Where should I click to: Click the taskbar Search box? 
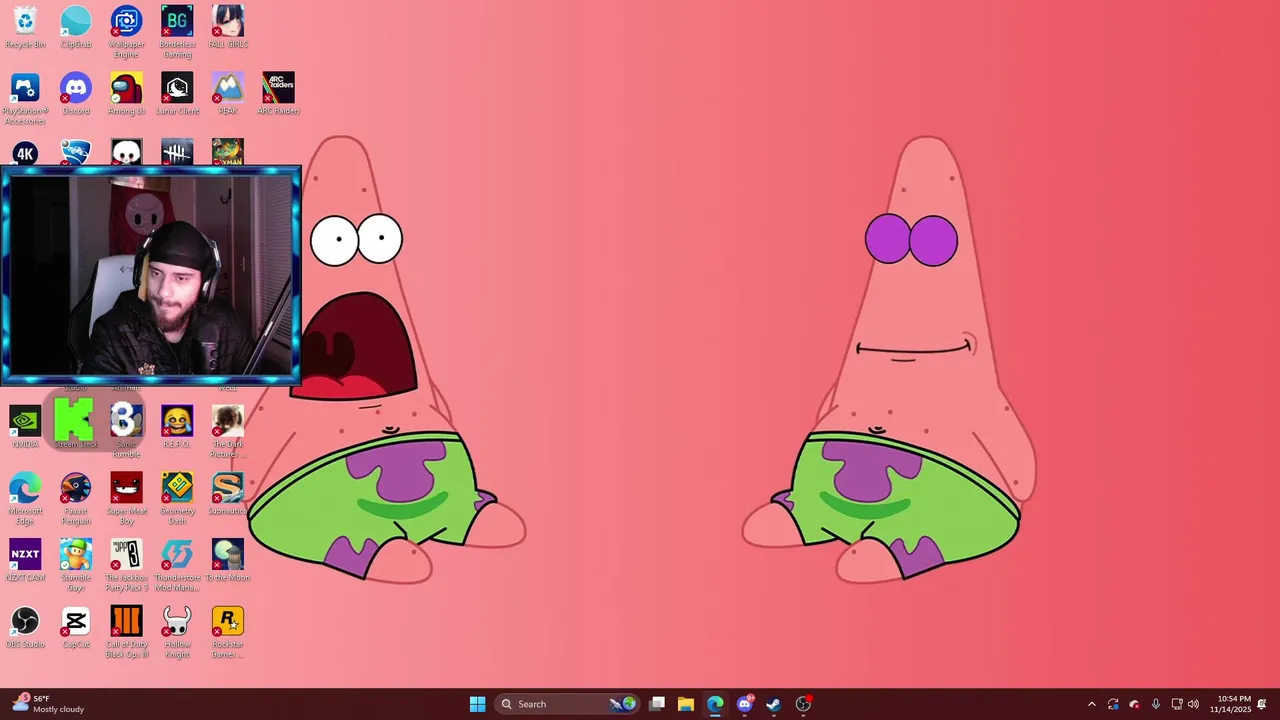point(567,704)
